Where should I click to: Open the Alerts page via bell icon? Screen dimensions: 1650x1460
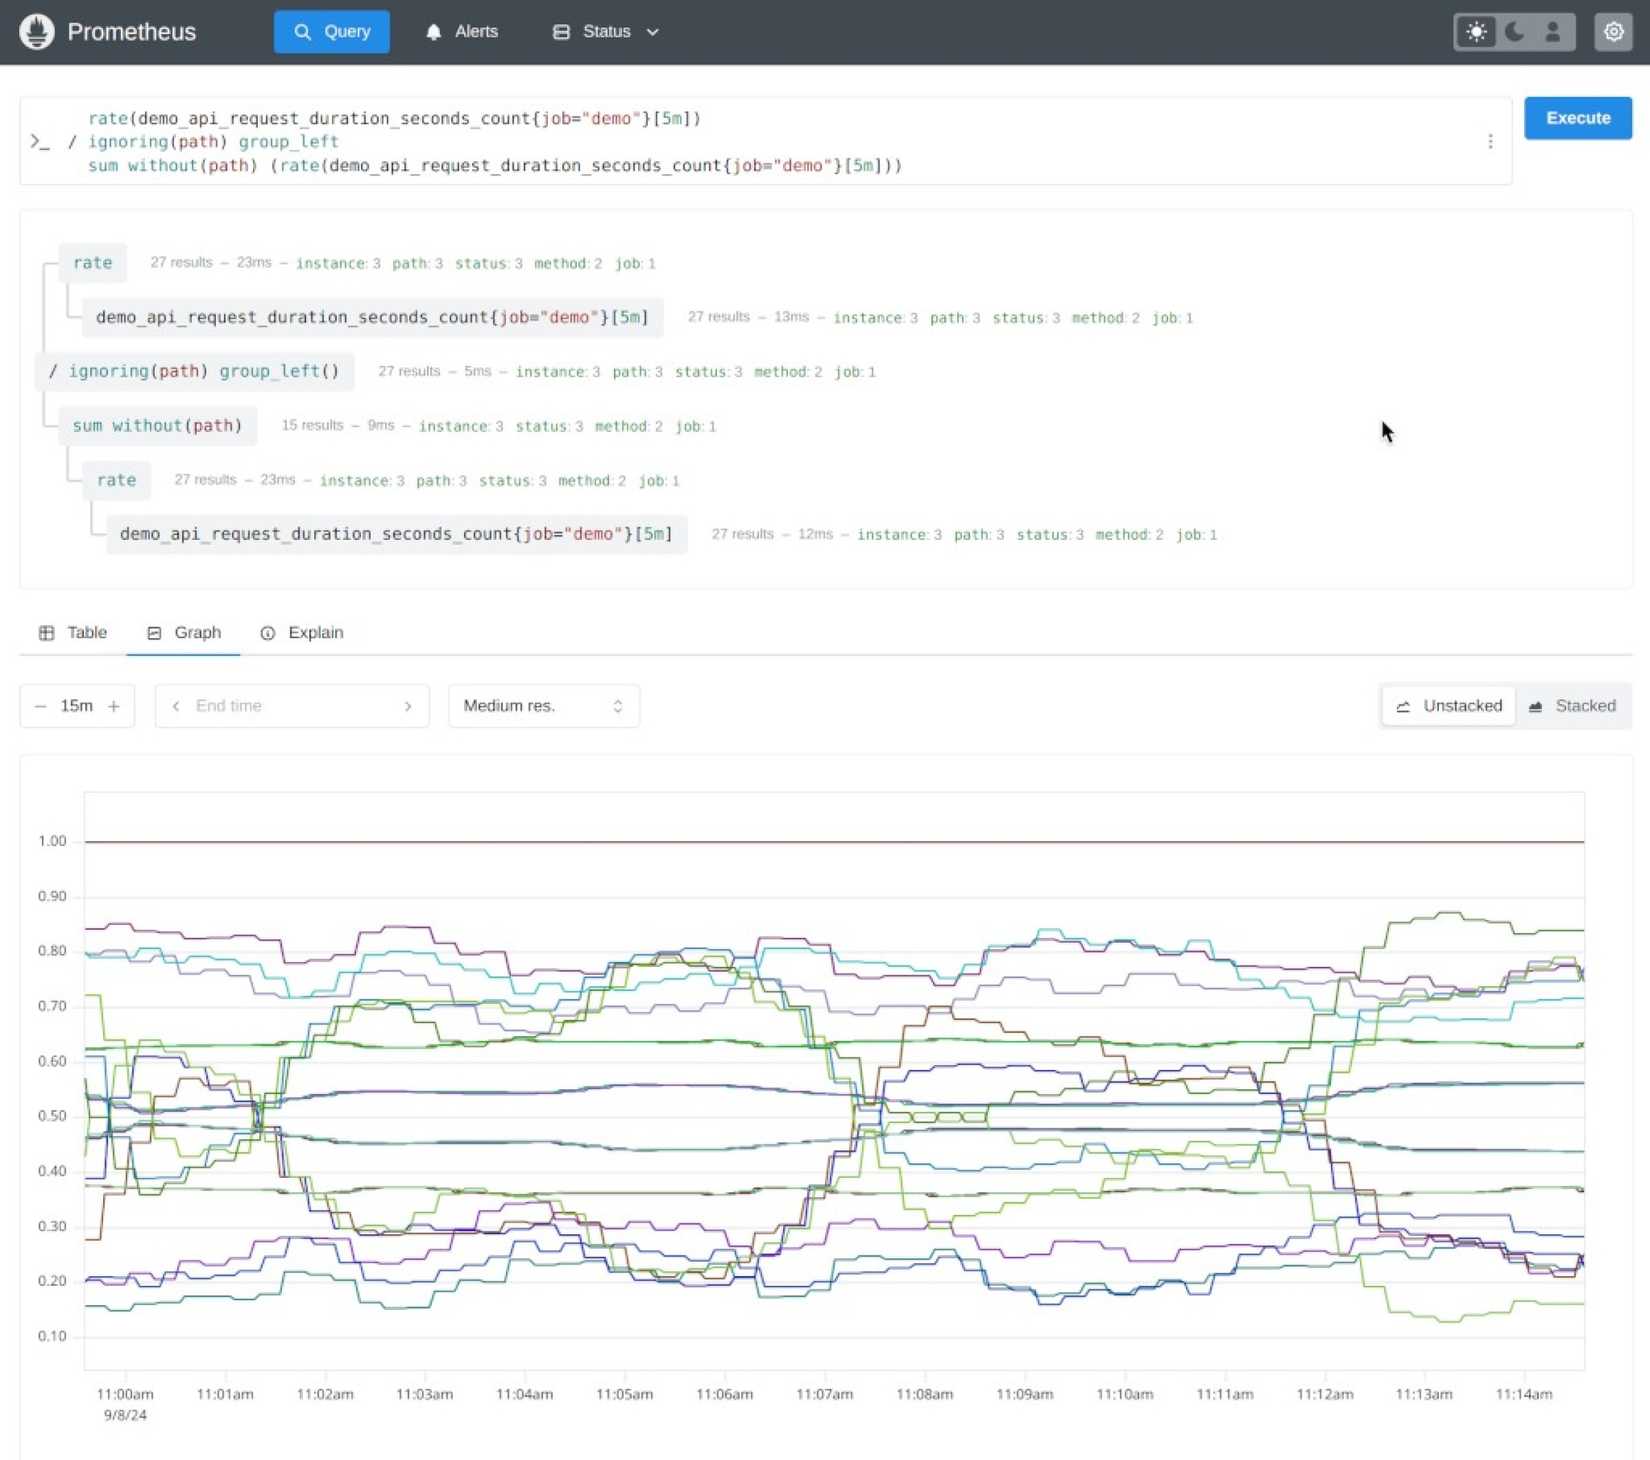point(433,31)
